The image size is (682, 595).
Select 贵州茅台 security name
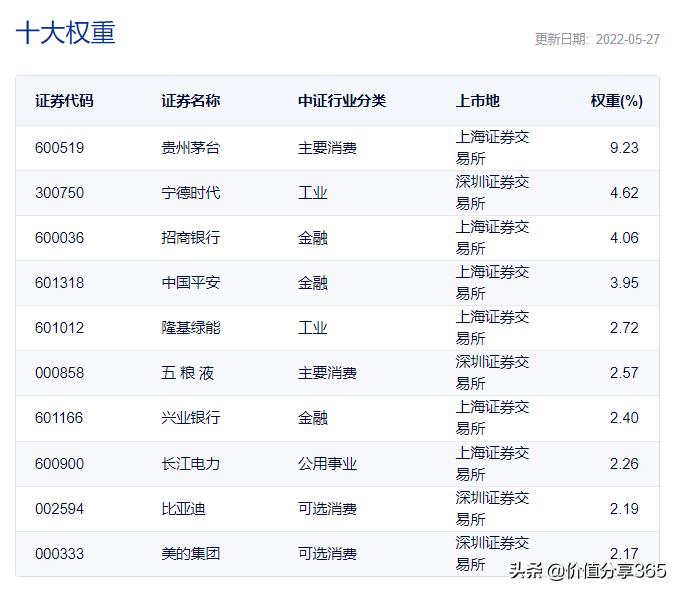[190, 148]
